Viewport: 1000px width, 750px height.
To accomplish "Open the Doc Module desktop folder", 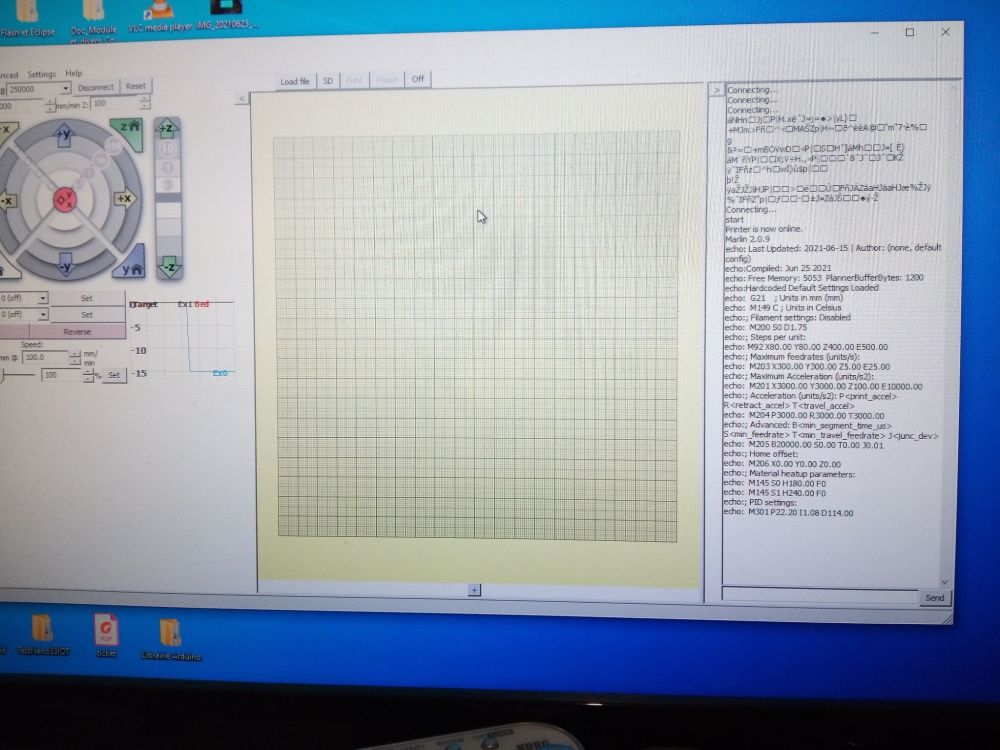I will tap(94, 22).
